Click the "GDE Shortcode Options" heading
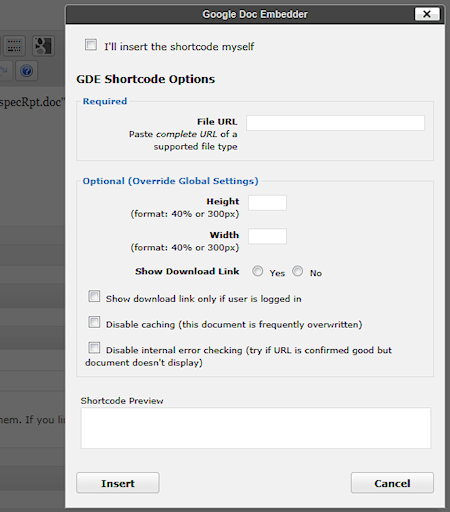Screen dimensions: 450x512 tap(146, 79)
